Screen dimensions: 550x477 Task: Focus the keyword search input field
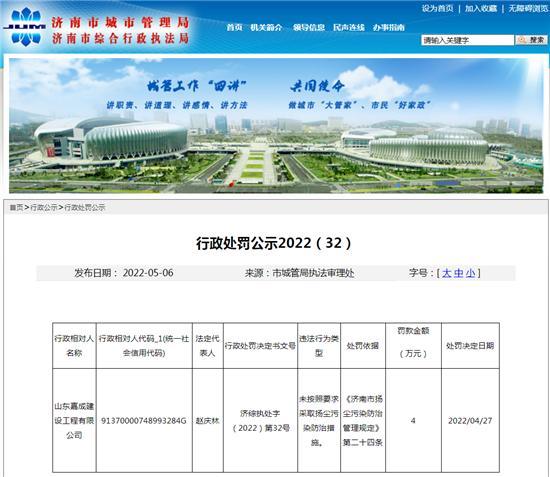point(467,40)
